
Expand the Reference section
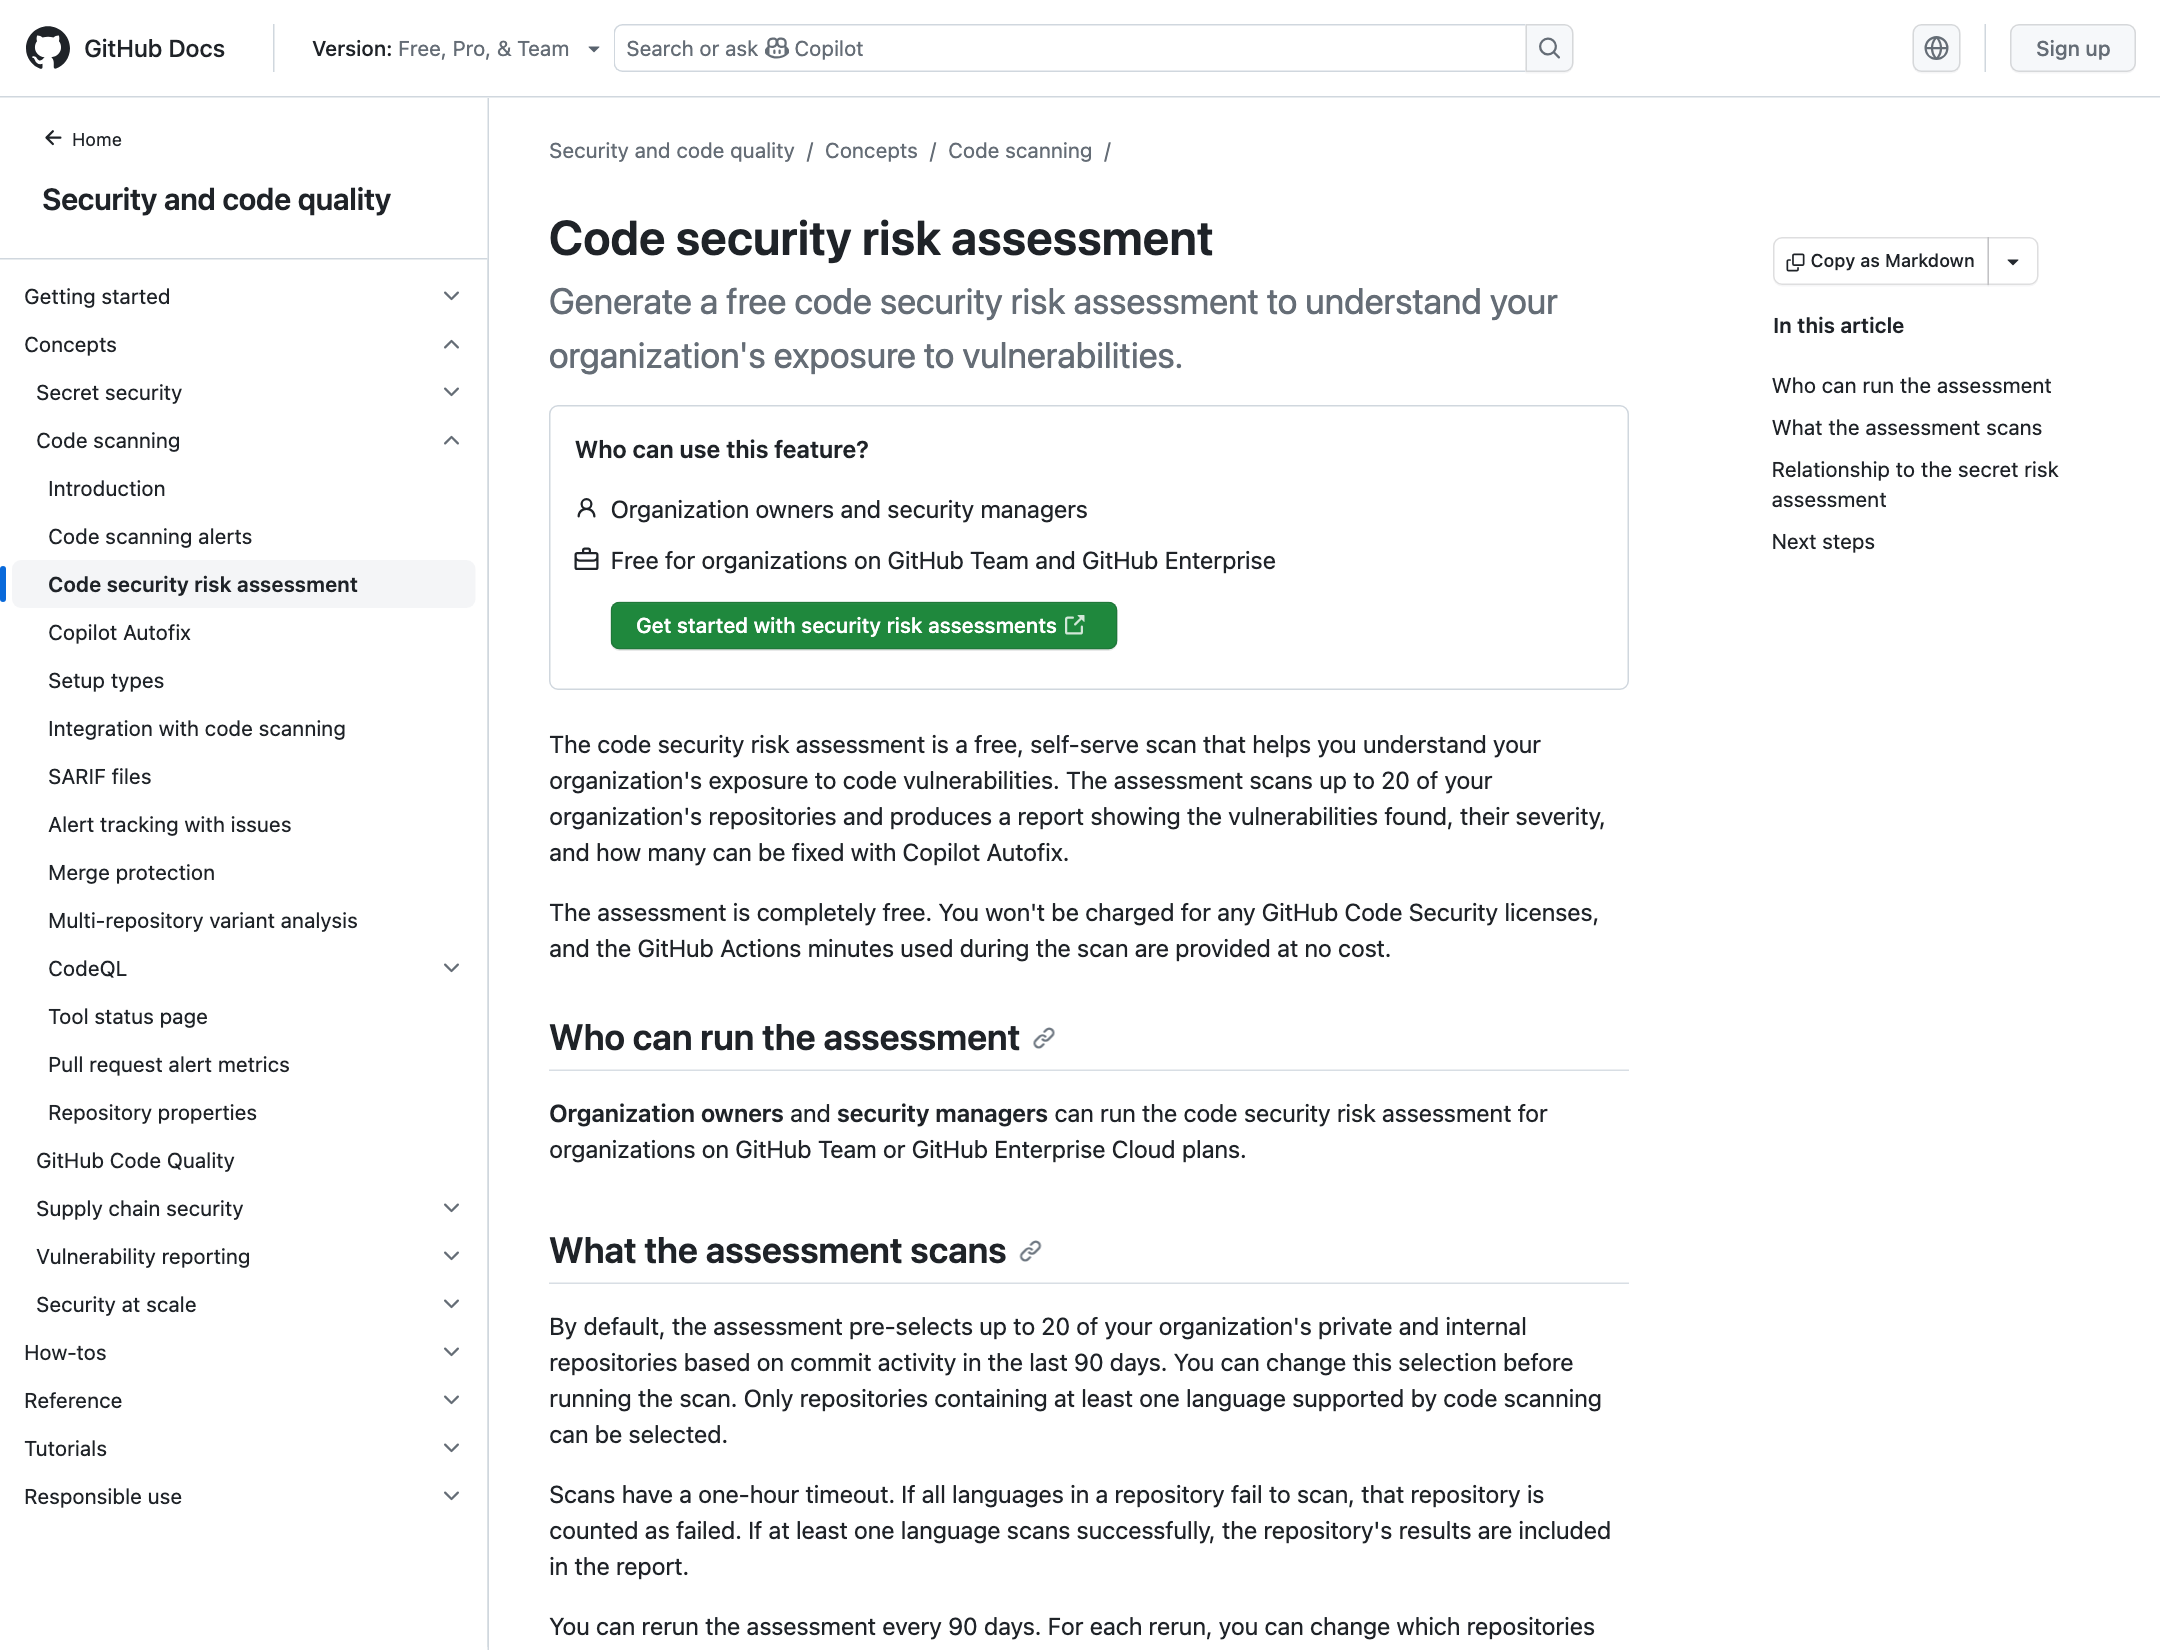click(x=451, y=1400)
